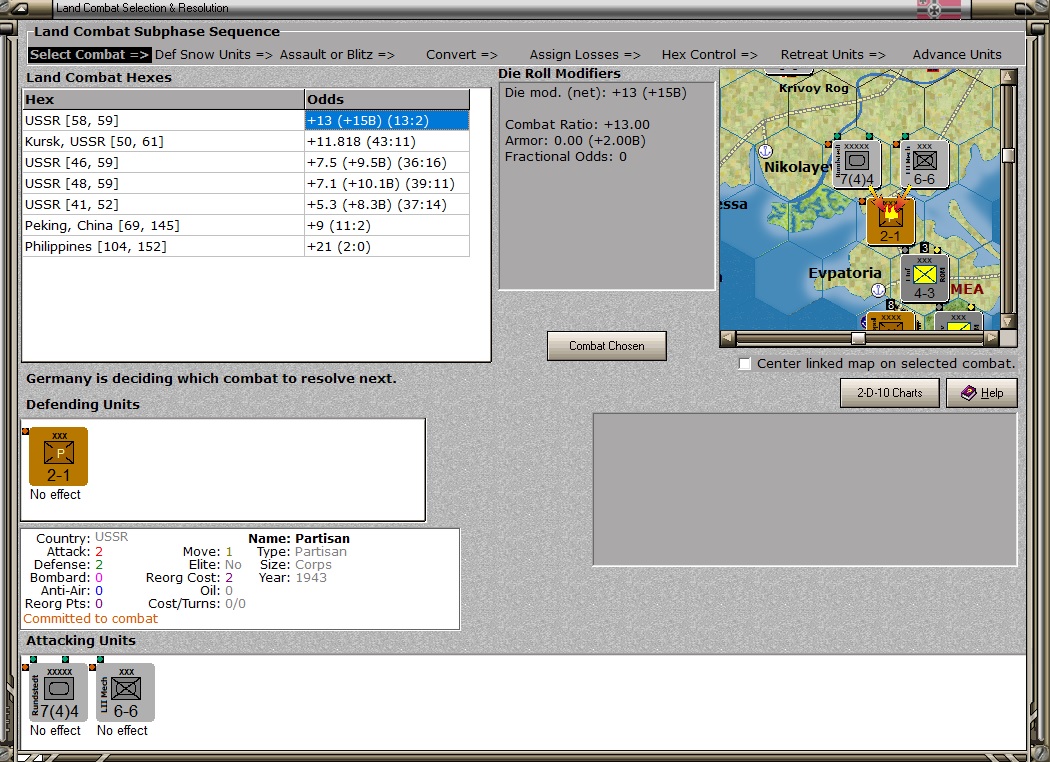Image resolution: width=1050 pixels, height=762 pixels.
Task: Select the Def Snow Units subphase
Action: click(214, 55)
